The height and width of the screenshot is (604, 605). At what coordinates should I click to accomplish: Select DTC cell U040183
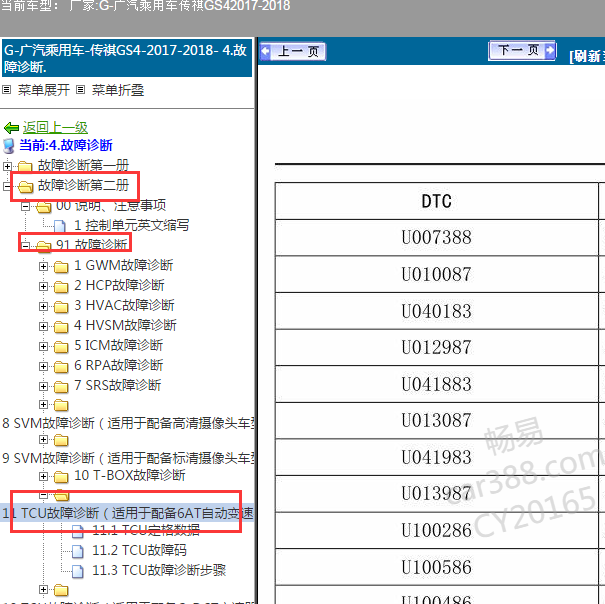436,311
